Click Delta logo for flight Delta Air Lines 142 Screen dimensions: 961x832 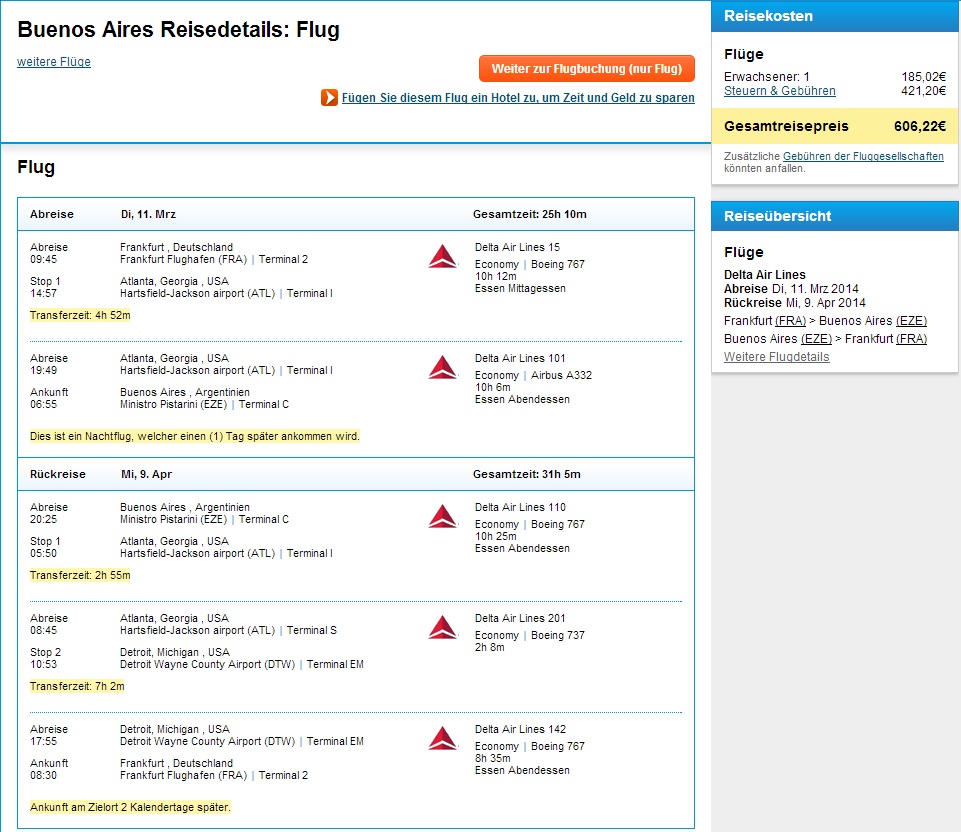(443, 738)
